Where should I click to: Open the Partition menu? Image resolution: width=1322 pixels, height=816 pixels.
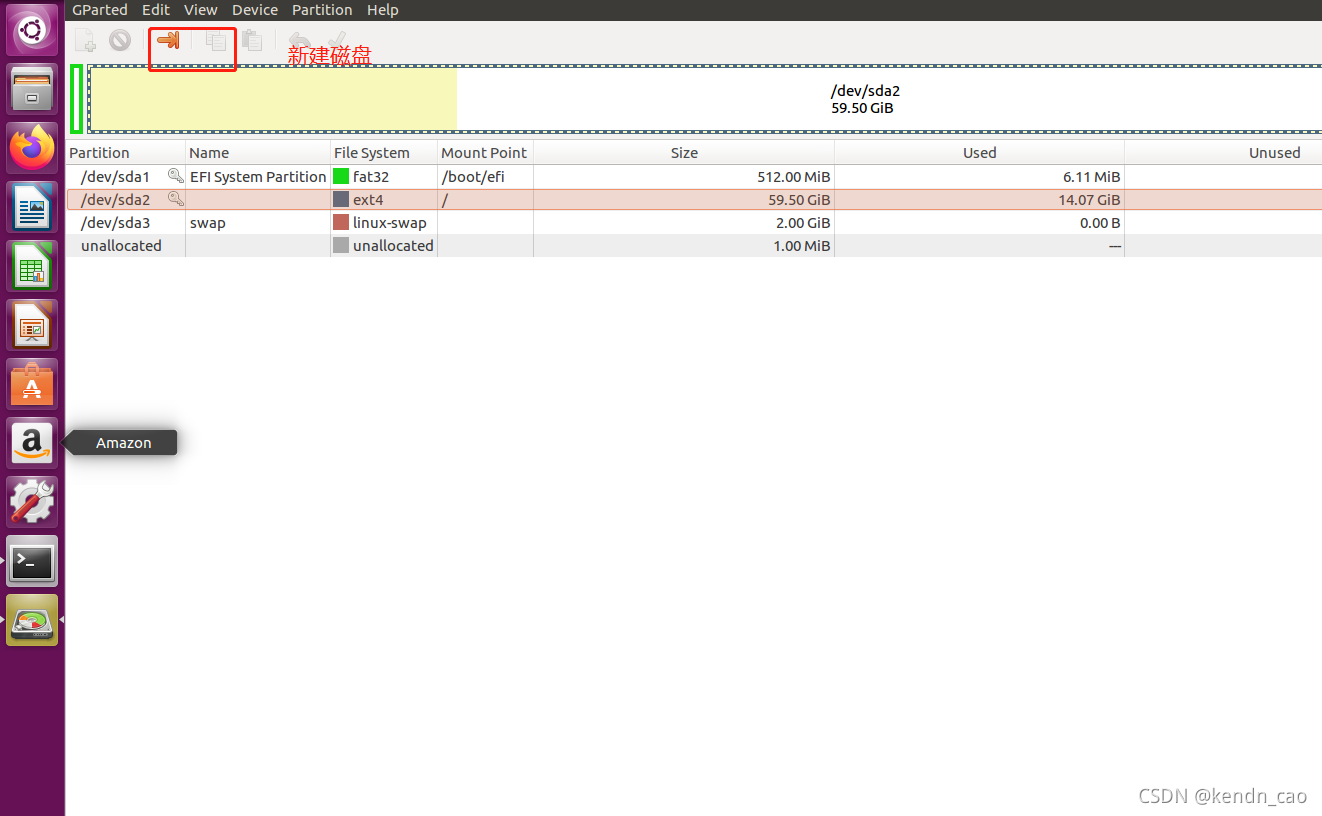[322, 10]
